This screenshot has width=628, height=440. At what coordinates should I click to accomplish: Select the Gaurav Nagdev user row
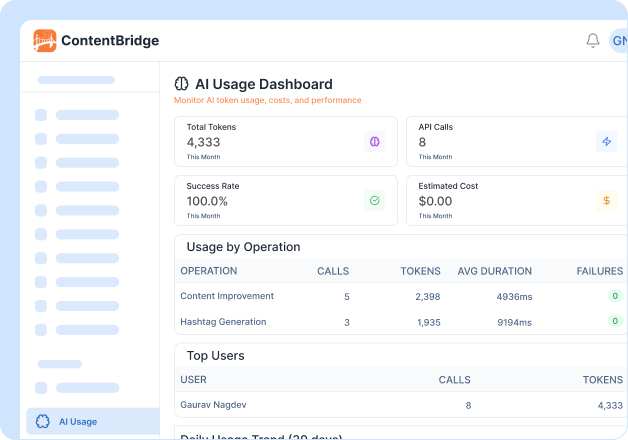point(401,405)
